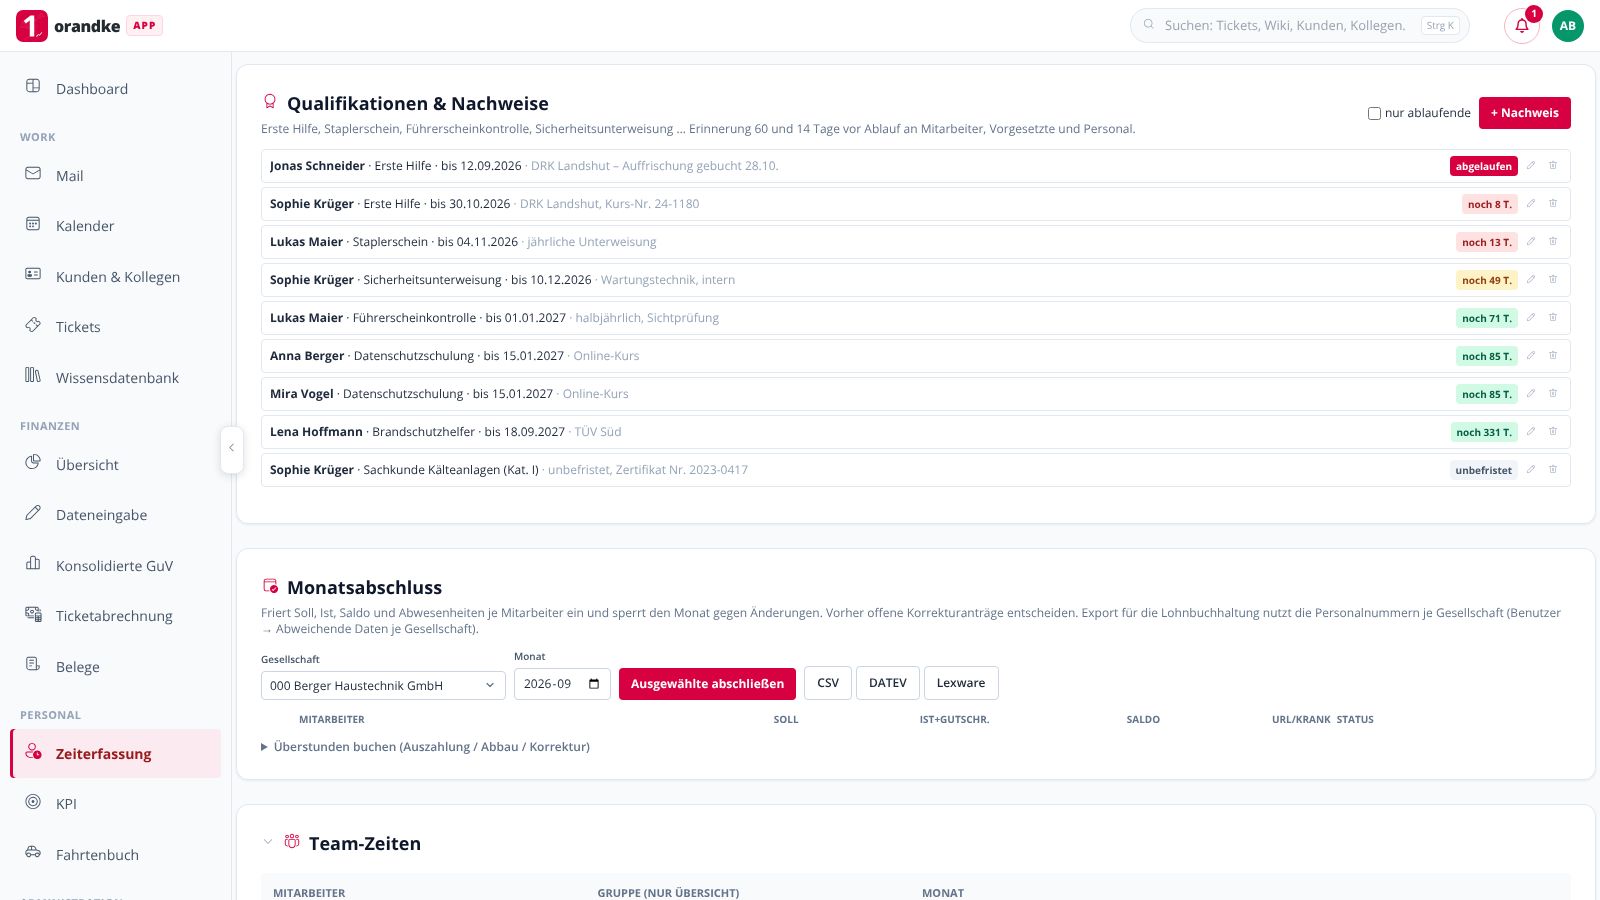Delete Sophie Krüger's Erste Hilfe entry
Image resolution: width=1600 pixels, height=900 pixels.
(1553, 204)
